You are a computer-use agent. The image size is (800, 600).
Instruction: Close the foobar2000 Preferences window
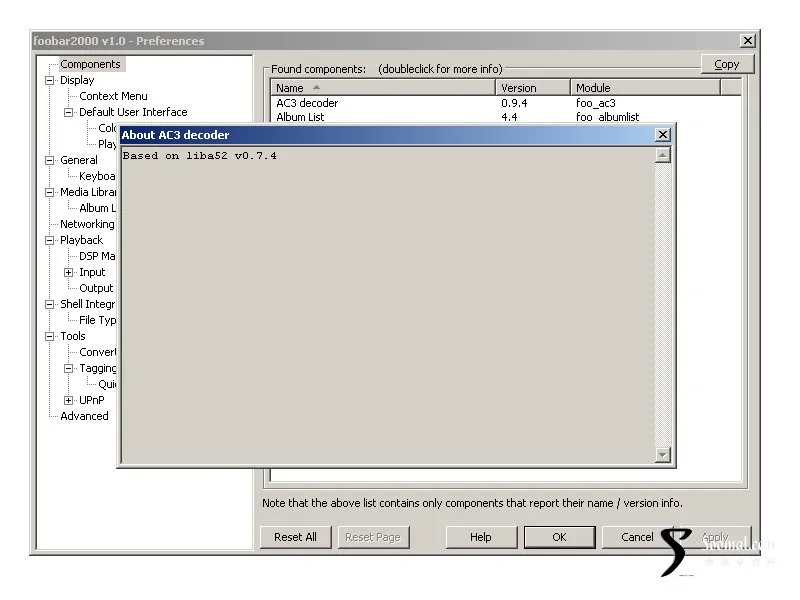click(x=747, y=40)
